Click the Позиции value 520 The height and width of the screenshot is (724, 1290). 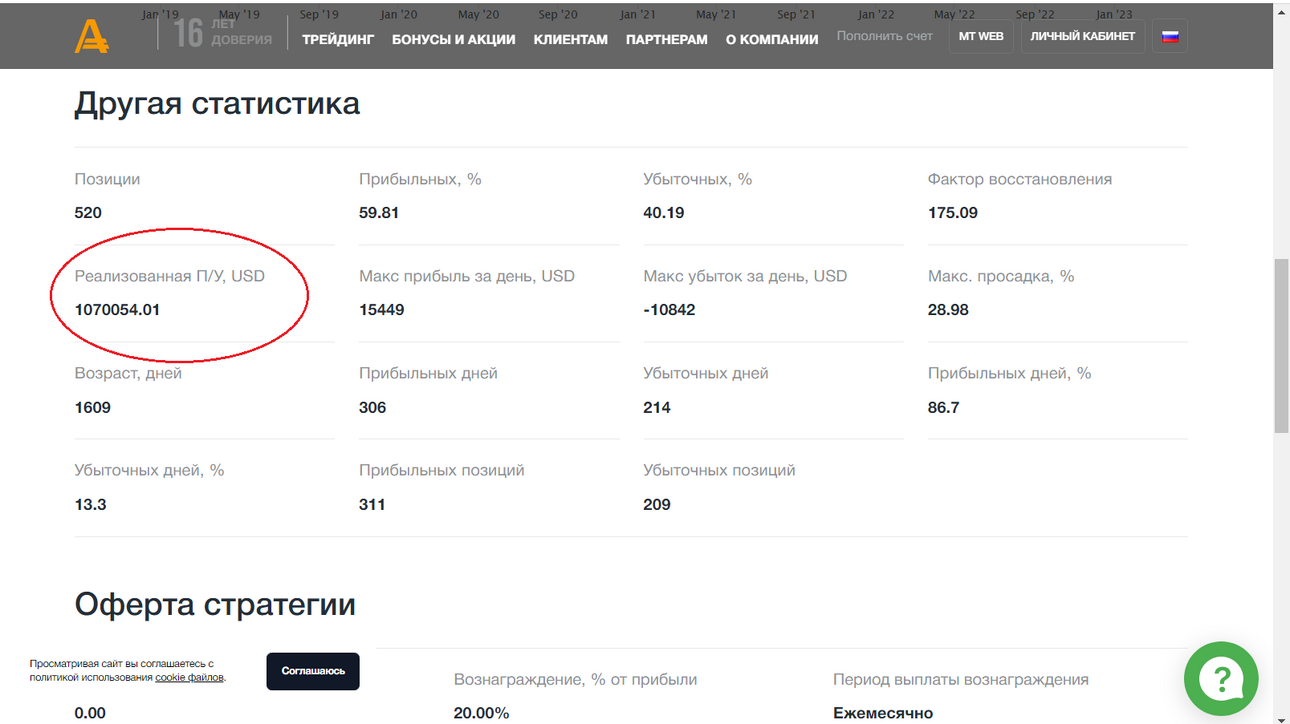tap(88, 213)
